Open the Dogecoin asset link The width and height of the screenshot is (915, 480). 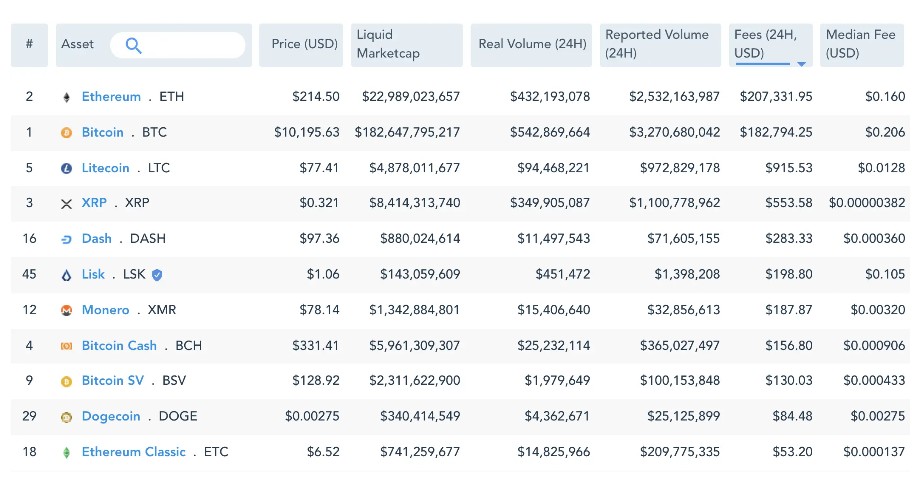pyautogui.click(x=111, y=416)
